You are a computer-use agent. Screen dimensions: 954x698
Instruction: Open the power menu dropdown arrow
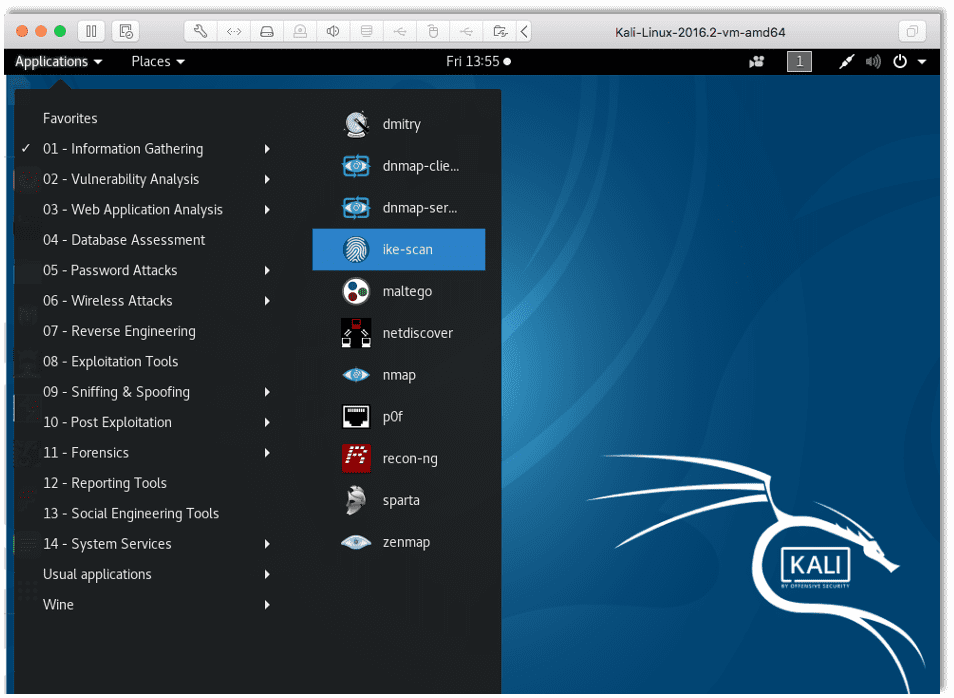pyautogui.click(x=921, y=61)
